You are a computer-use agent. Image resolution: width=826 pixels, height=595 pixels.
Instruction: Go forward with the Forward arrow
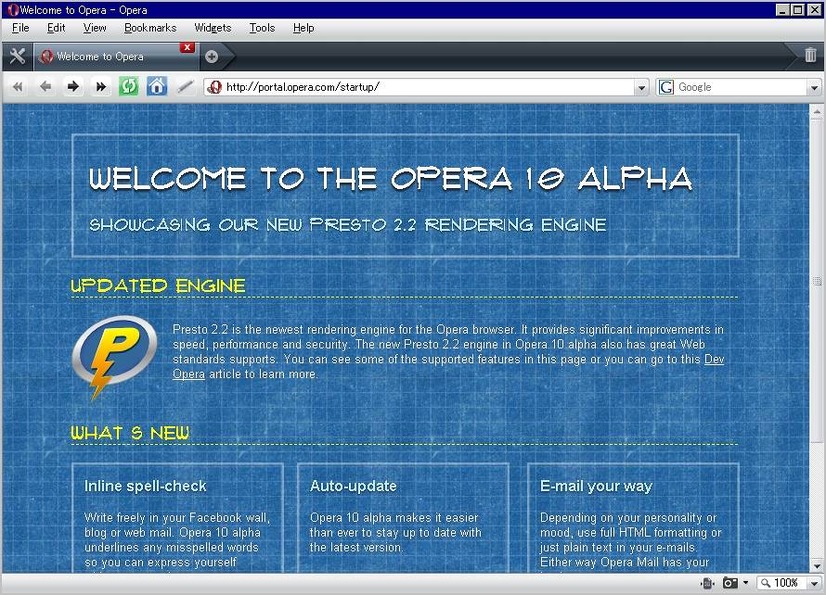point(73,86)
